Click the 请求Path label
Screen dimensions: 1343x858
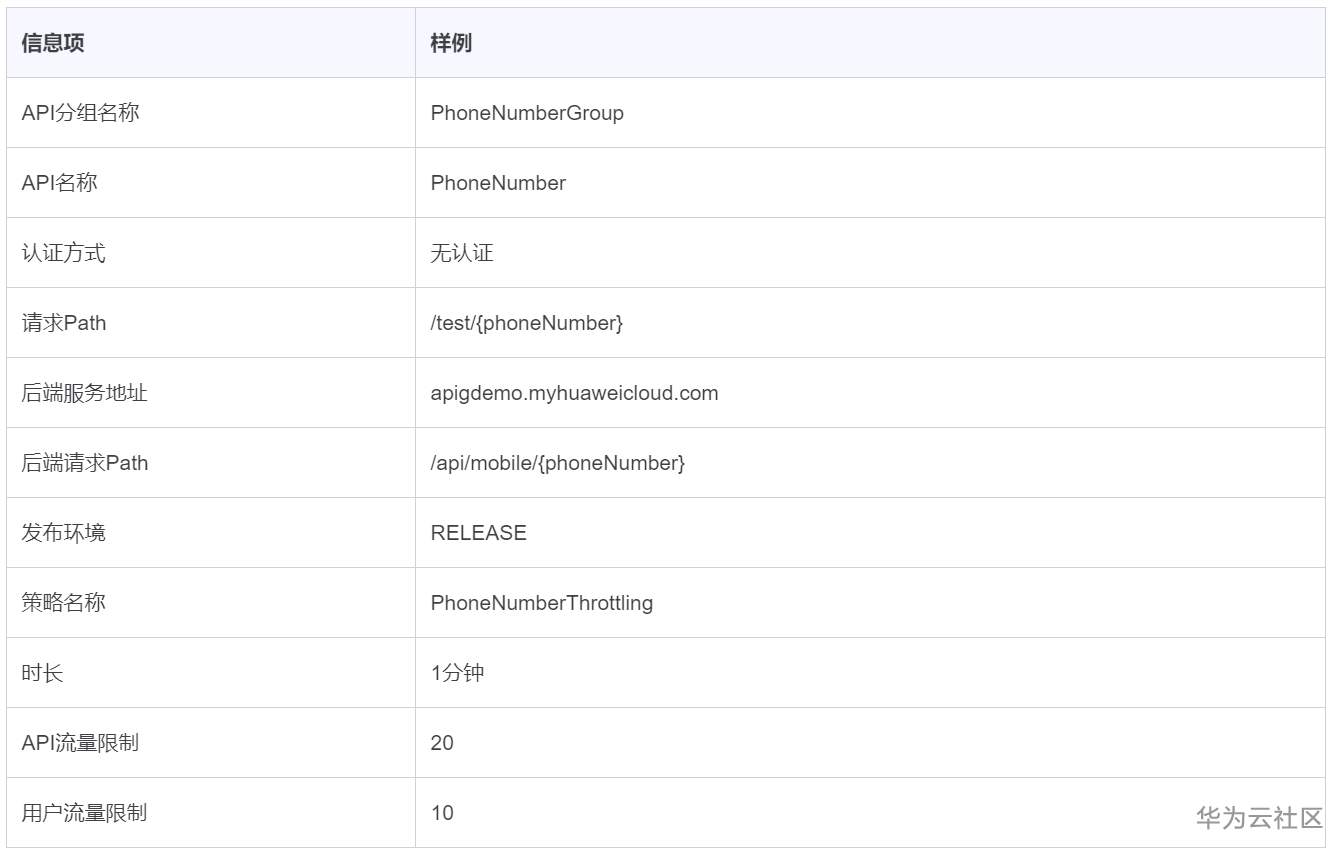tap(63, 323)
